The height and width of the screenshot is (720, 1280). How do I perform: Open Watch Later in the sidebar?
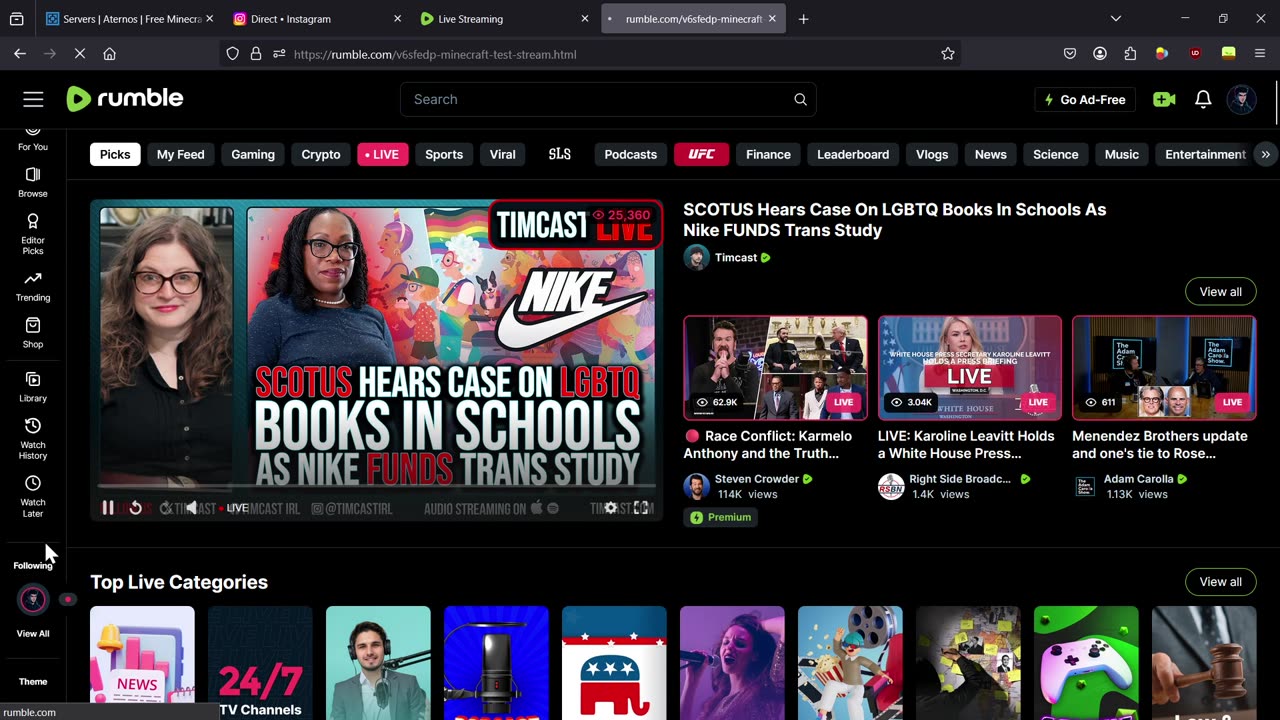click(33, 496)
